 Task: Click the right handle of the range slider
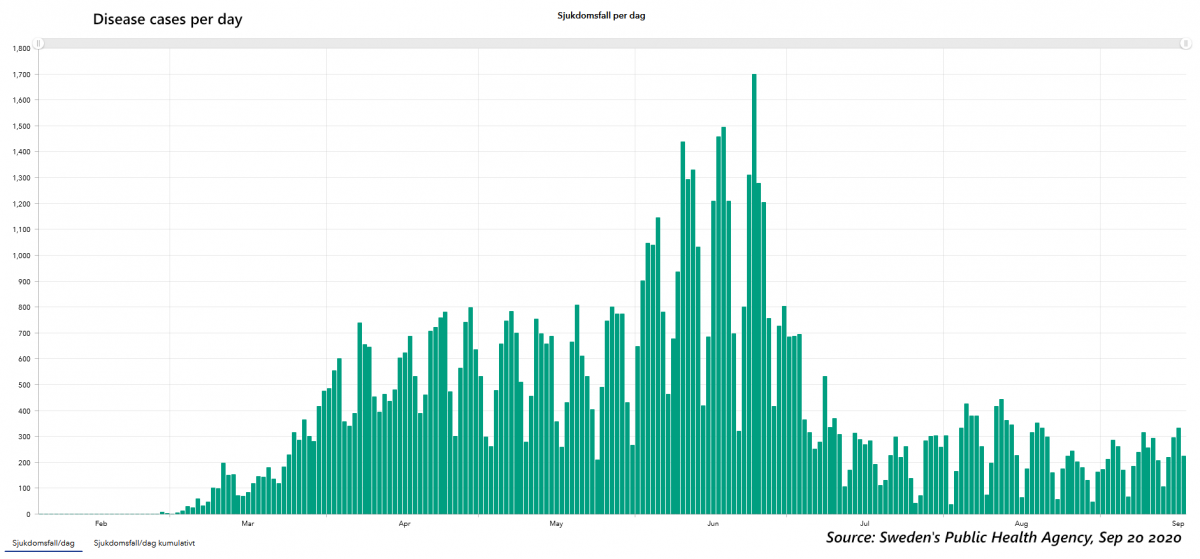point(1184,43)
